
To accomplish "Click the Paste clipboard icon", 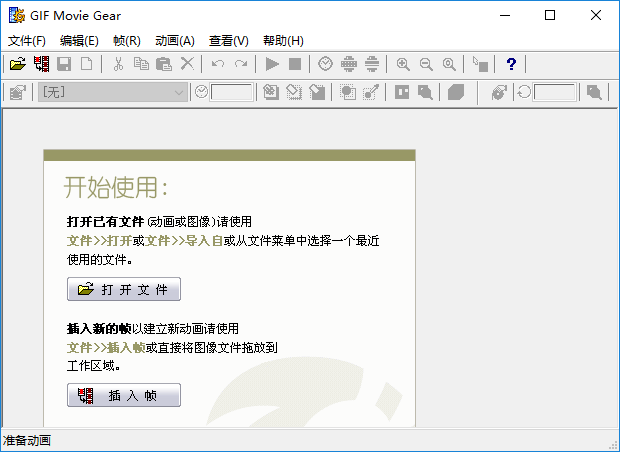I will point(164,64).
